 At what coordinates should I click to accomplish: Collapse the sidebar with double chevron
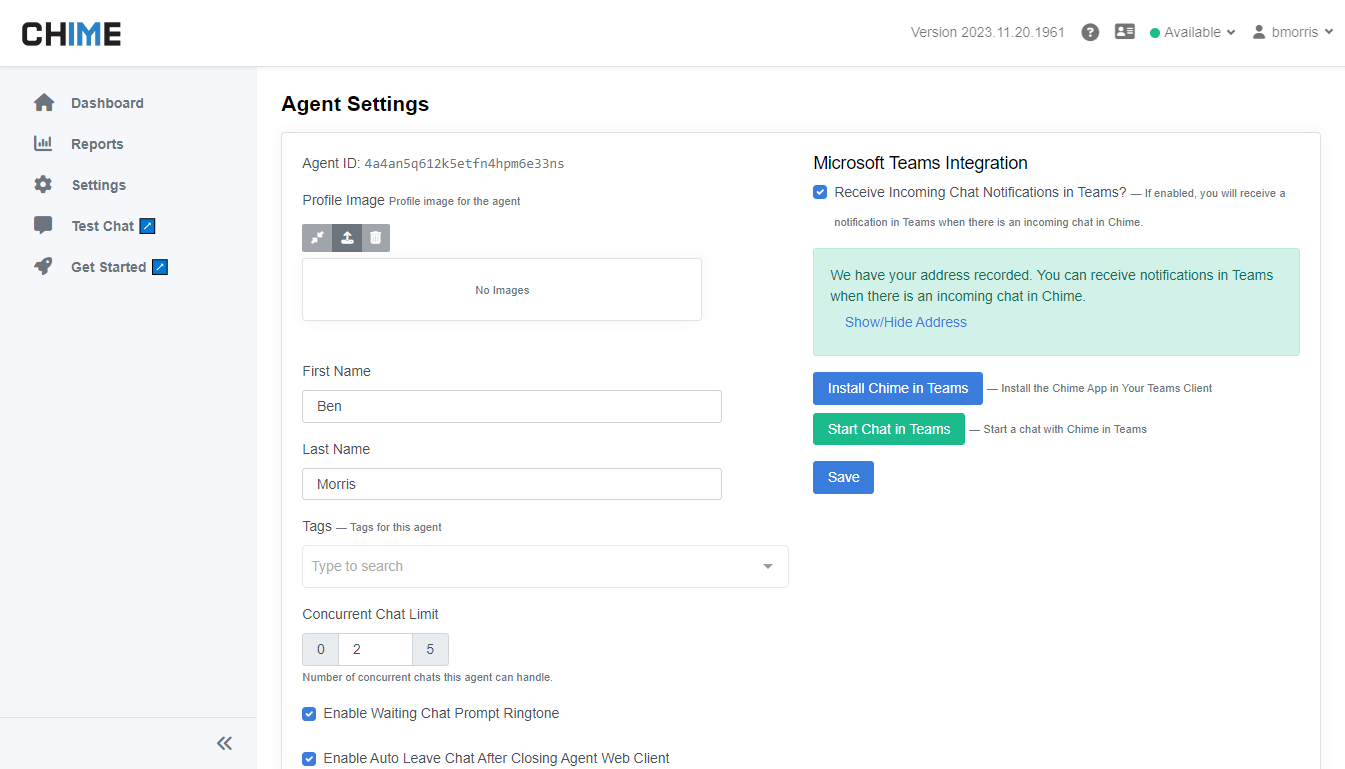(x=225, y=743)
